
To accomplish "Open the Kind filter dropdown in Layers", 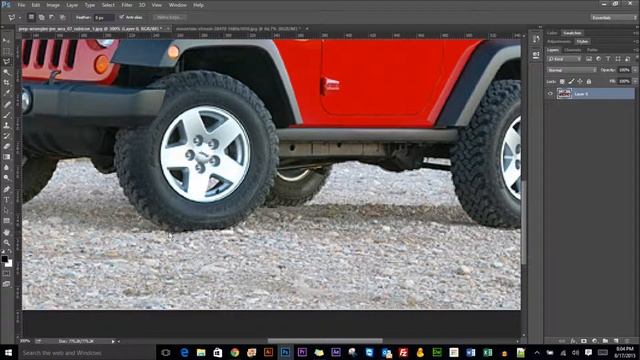I will coord(564,59).
